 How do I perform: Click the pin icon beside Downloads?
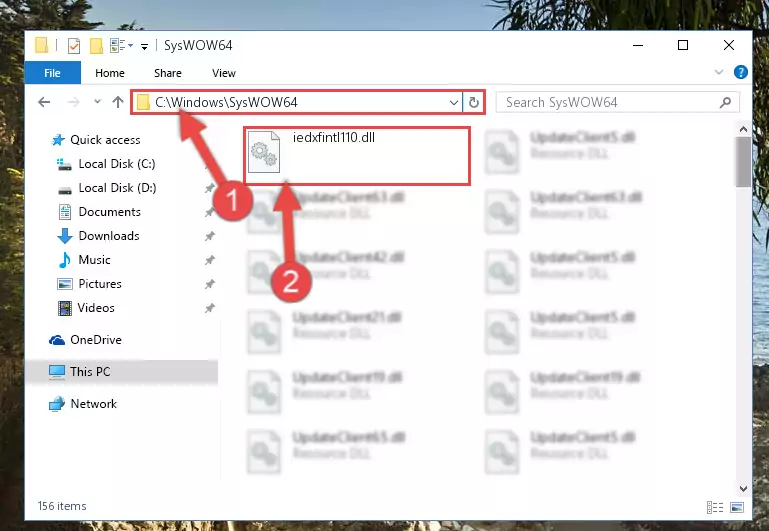click(x=209, y=236)
